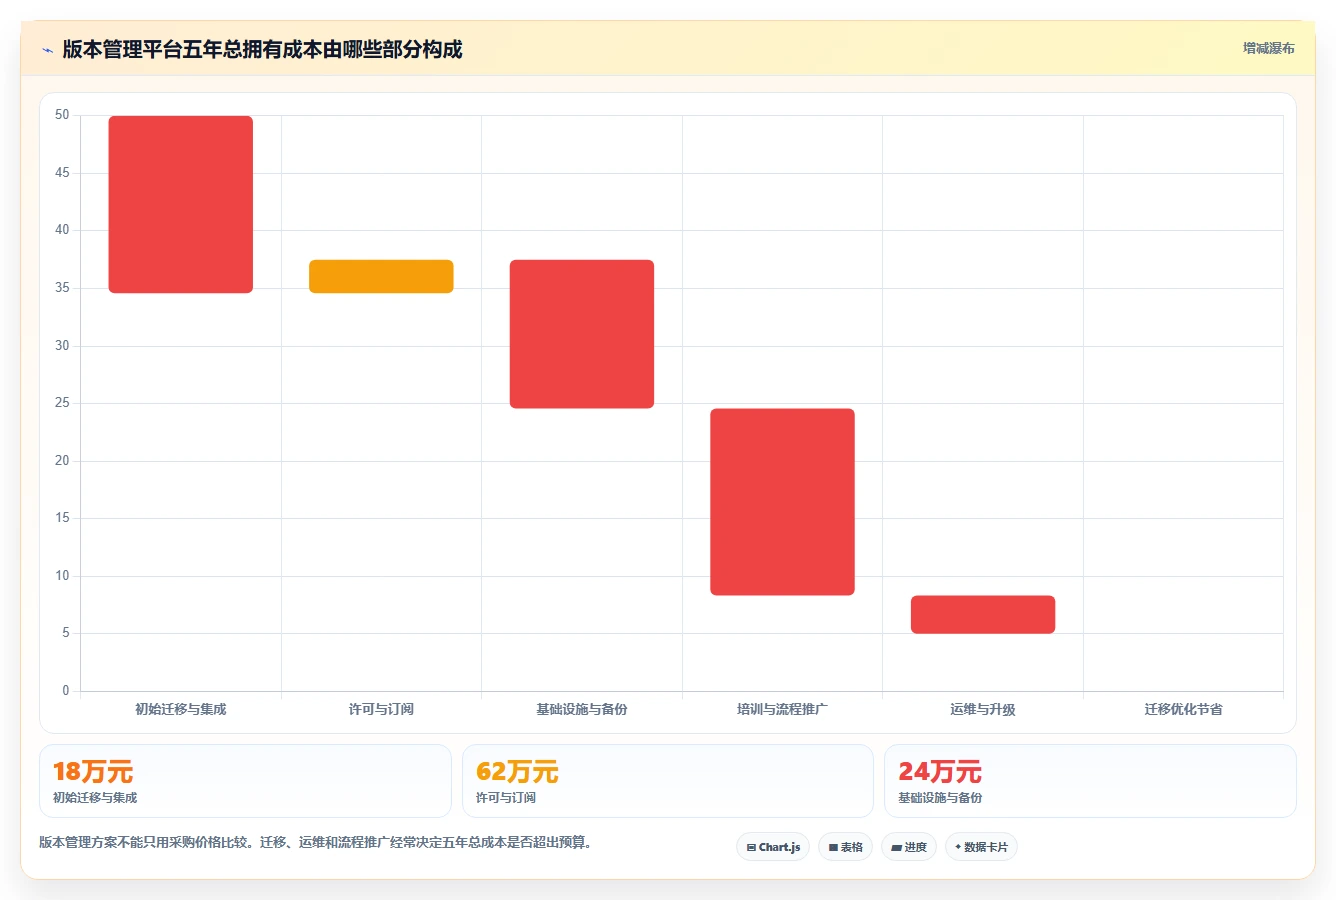Click the small red 运维与升级 bar
Image resolution: width=1336 pixels, height=900 pixels.
[983, 614]
